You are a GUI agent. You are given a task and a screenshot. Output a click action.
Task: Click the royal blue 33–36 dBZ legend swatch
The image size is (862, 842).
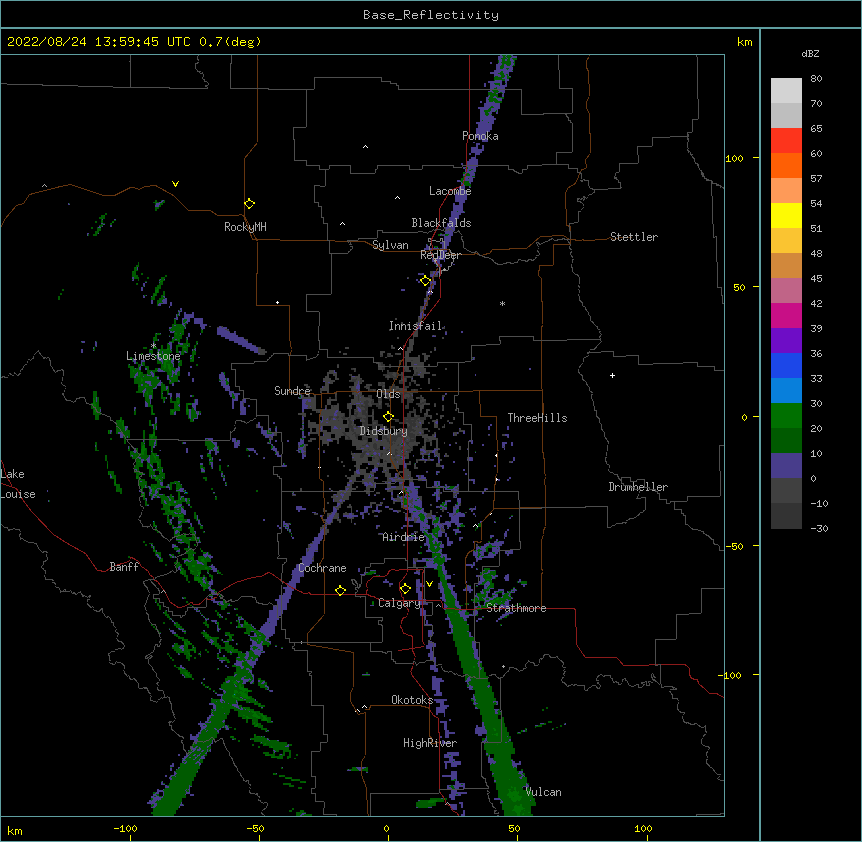point(786,365)
